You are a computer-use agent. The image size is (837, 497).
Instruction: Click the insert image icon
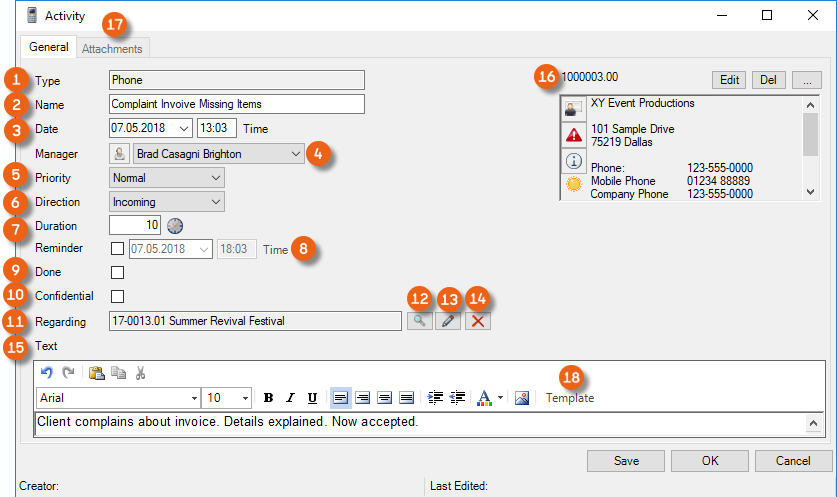pos(521,397)
